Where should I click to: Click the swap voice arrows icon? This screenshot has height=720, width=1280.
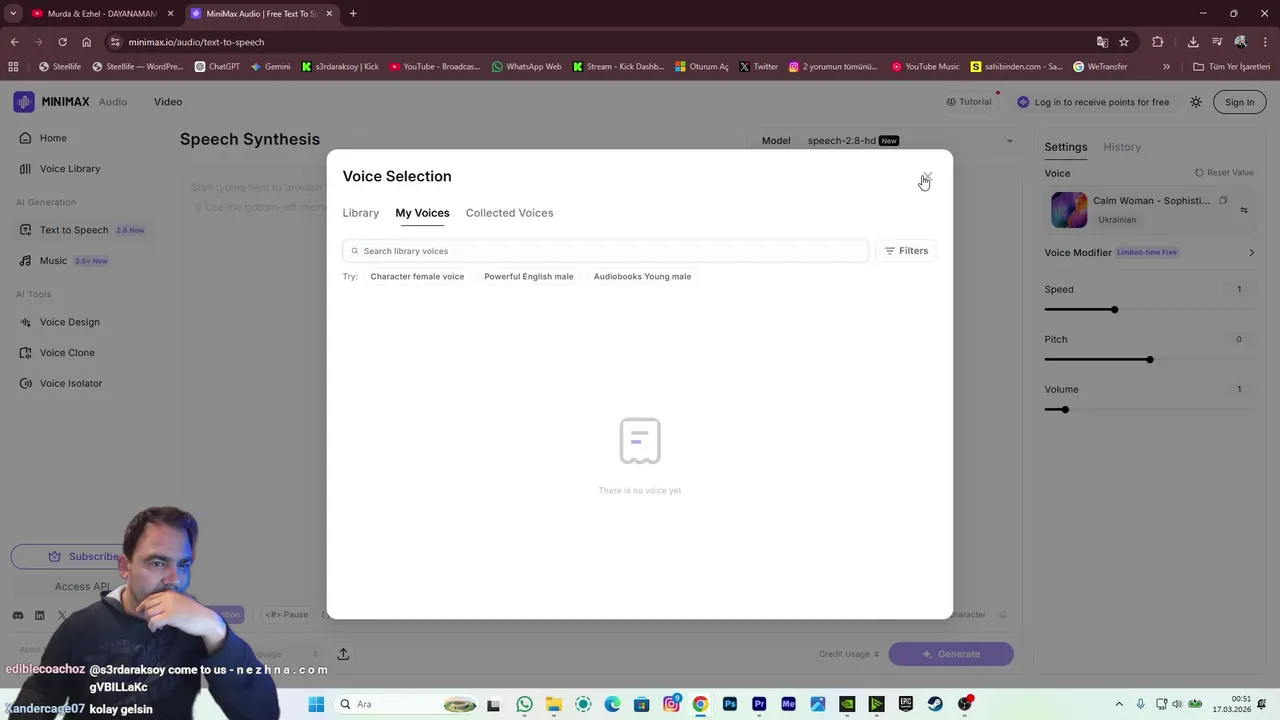pyautogui.click(x=1244, y=210)
